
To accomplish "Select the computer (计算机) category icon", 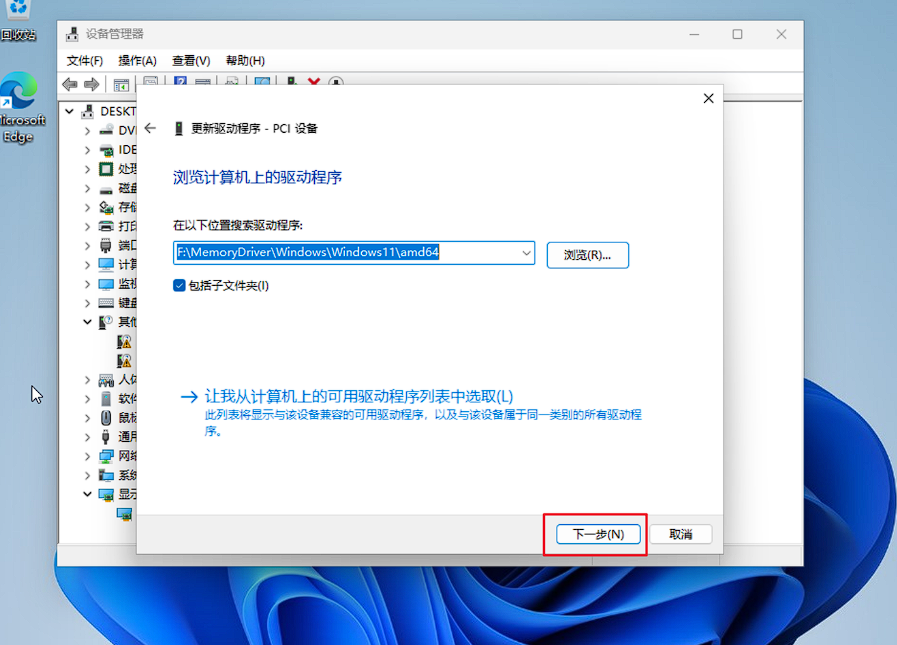I will [x=106, y=264].
